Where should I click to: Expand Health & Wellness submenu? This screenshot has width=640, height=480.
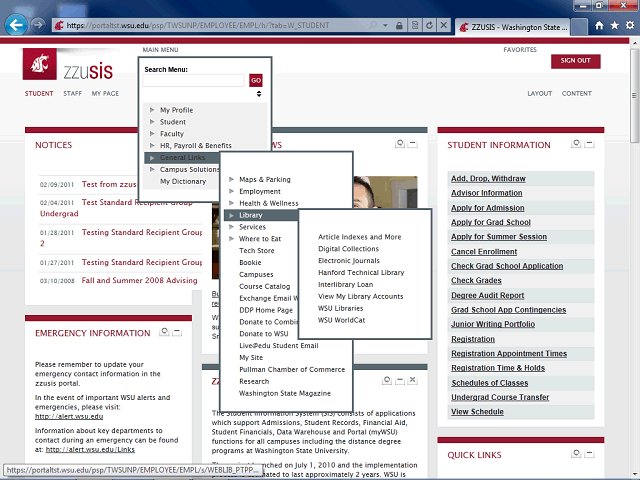click(231, 203)
